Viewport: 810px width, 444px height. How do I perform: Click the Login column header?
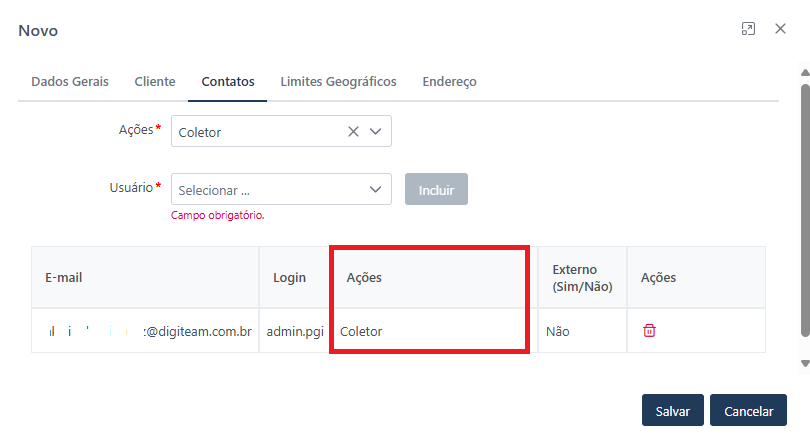289,278
